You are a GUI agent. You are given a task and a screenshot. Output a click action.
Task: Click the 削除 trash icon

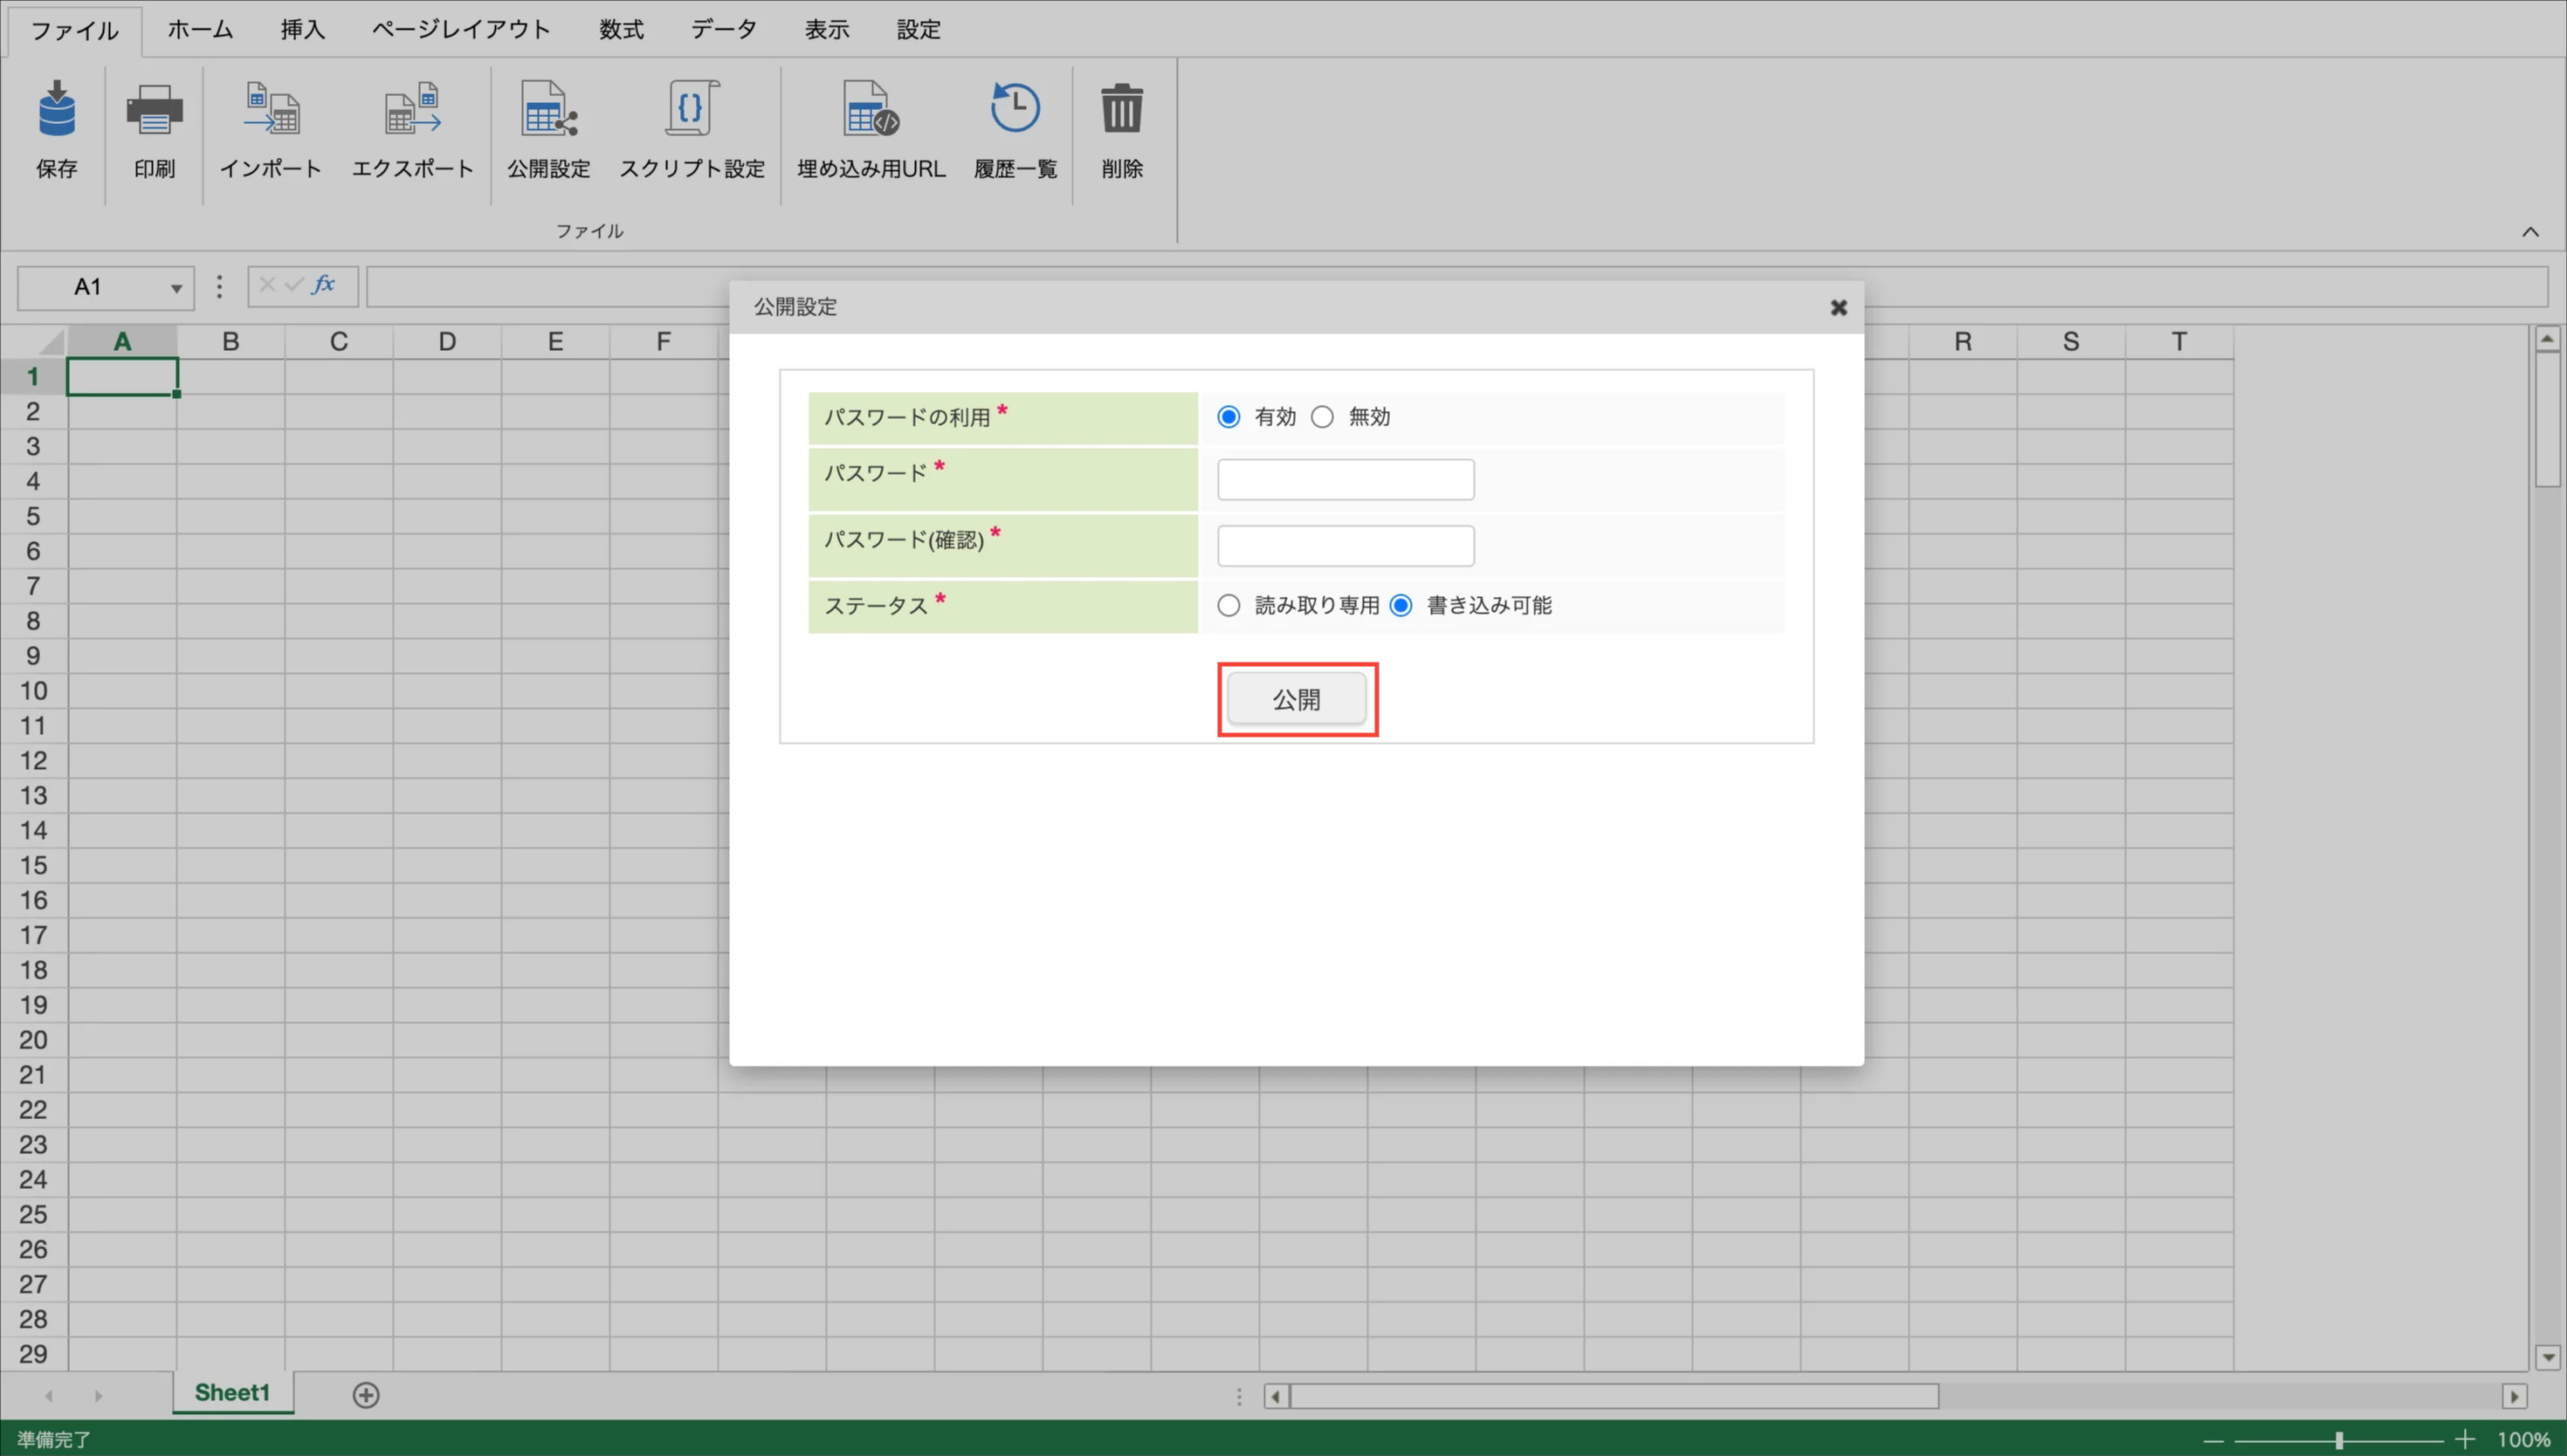(1122, 110)
